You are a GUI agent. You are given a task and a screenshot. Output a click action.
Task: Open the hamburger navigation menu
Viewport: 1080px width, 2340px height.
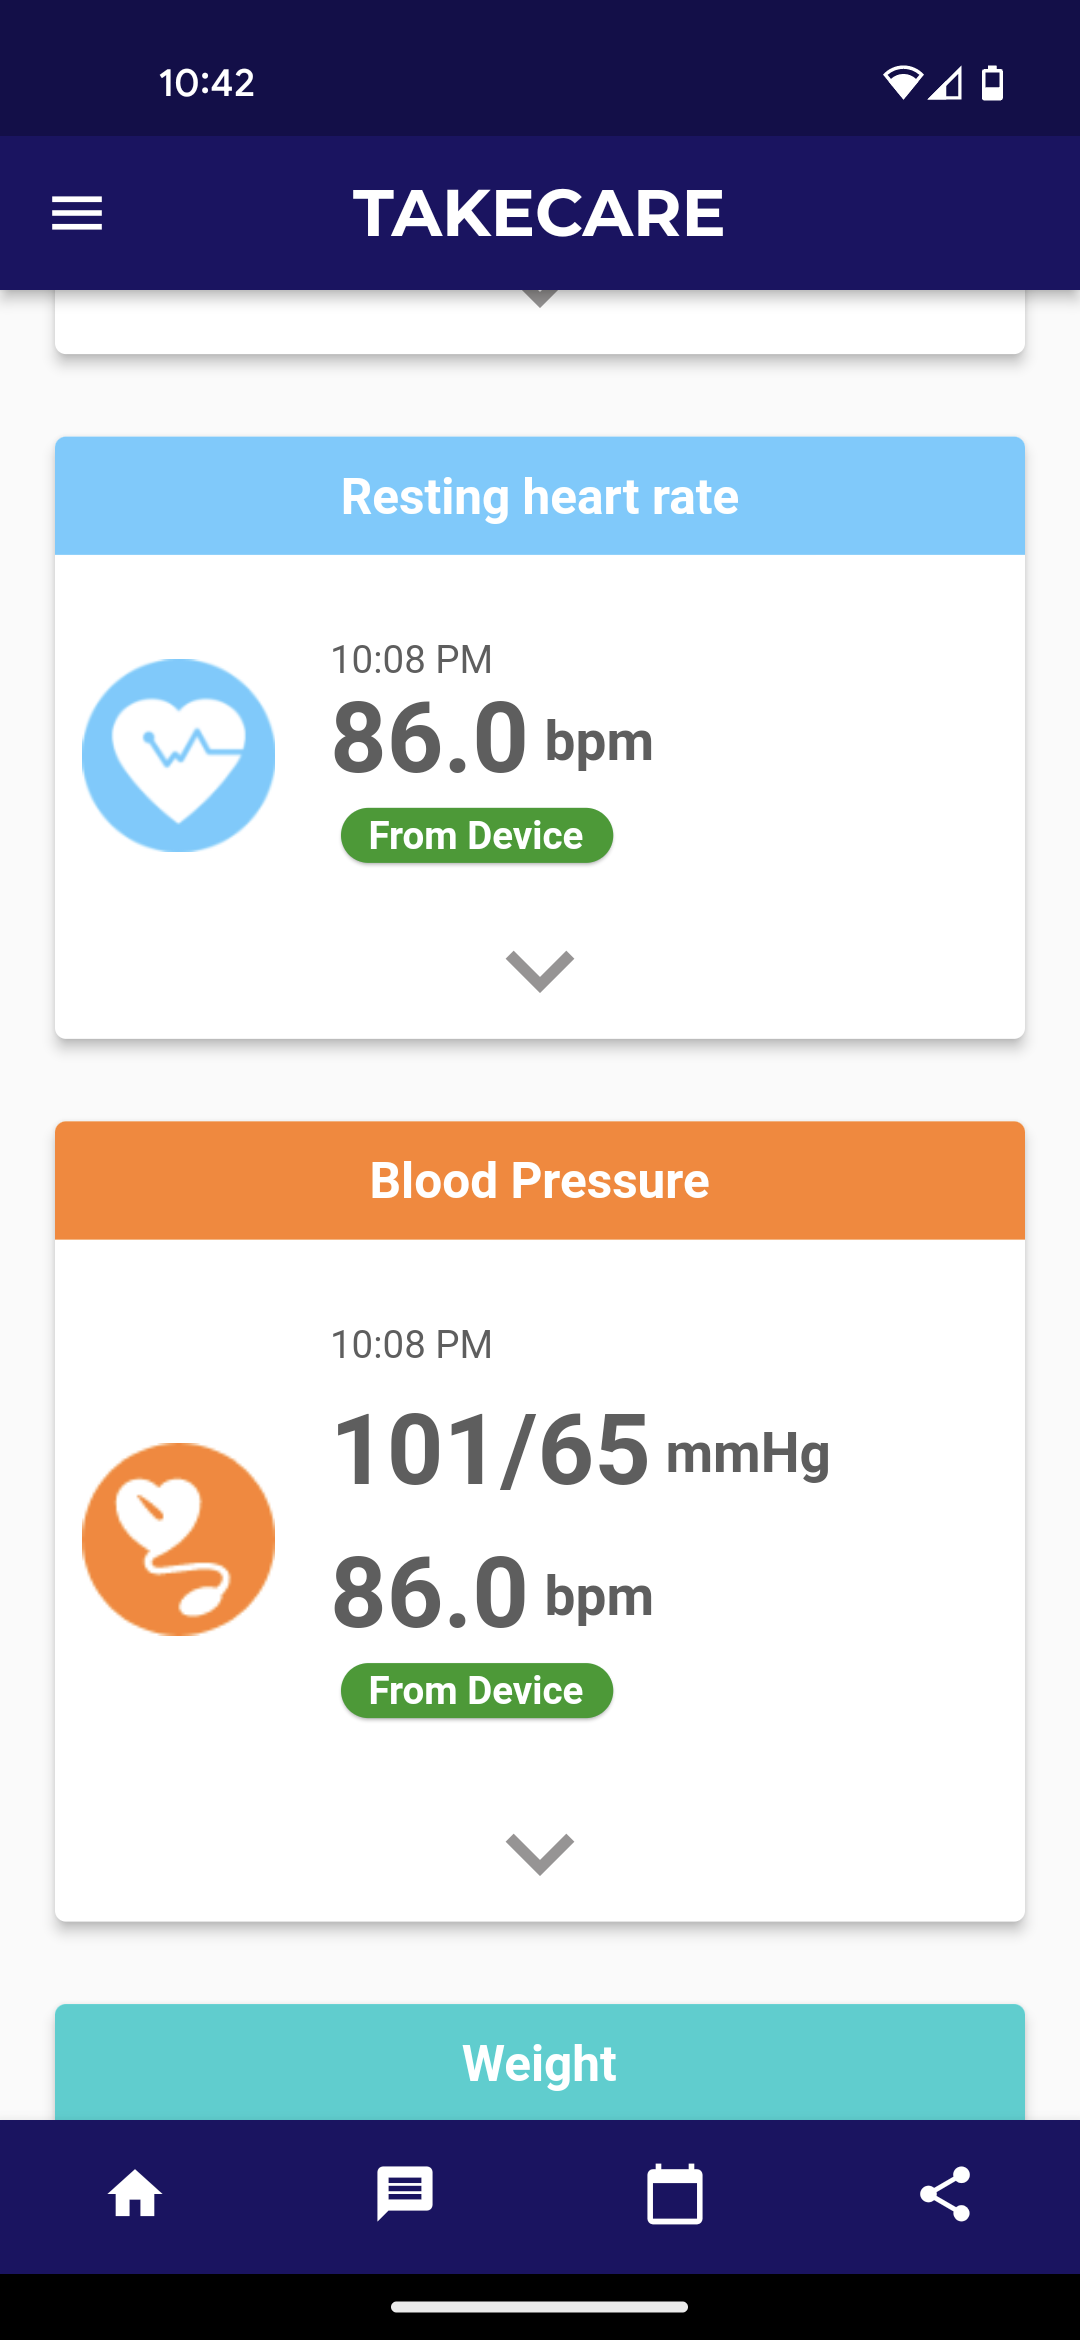[x=77, y=213]
